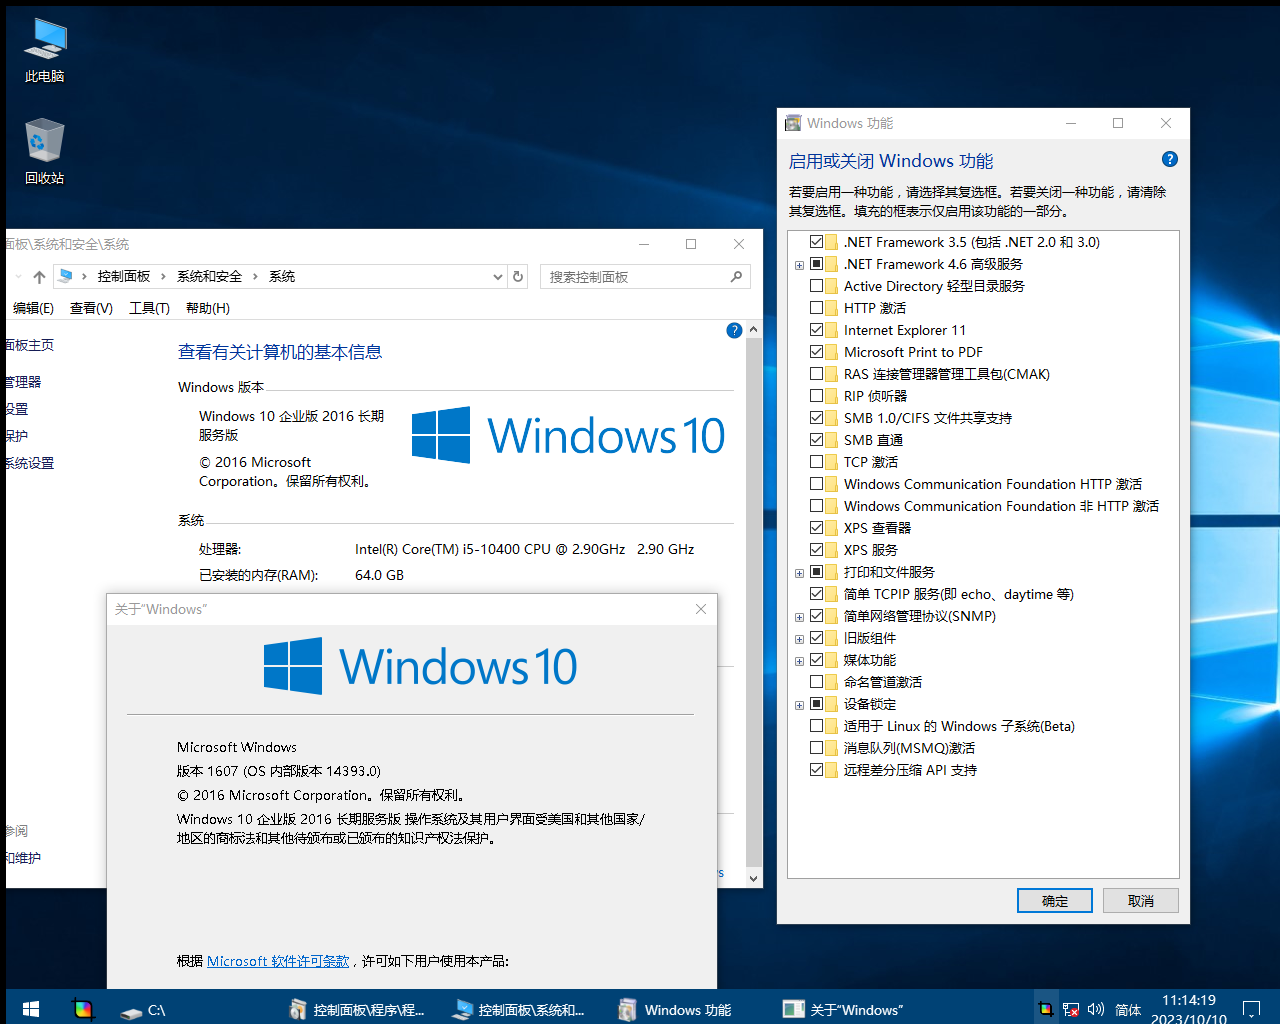Viewport: 1280px width, 1024px height.
Task: Click the Windows Features title bar icon
Action: [793, 123]
